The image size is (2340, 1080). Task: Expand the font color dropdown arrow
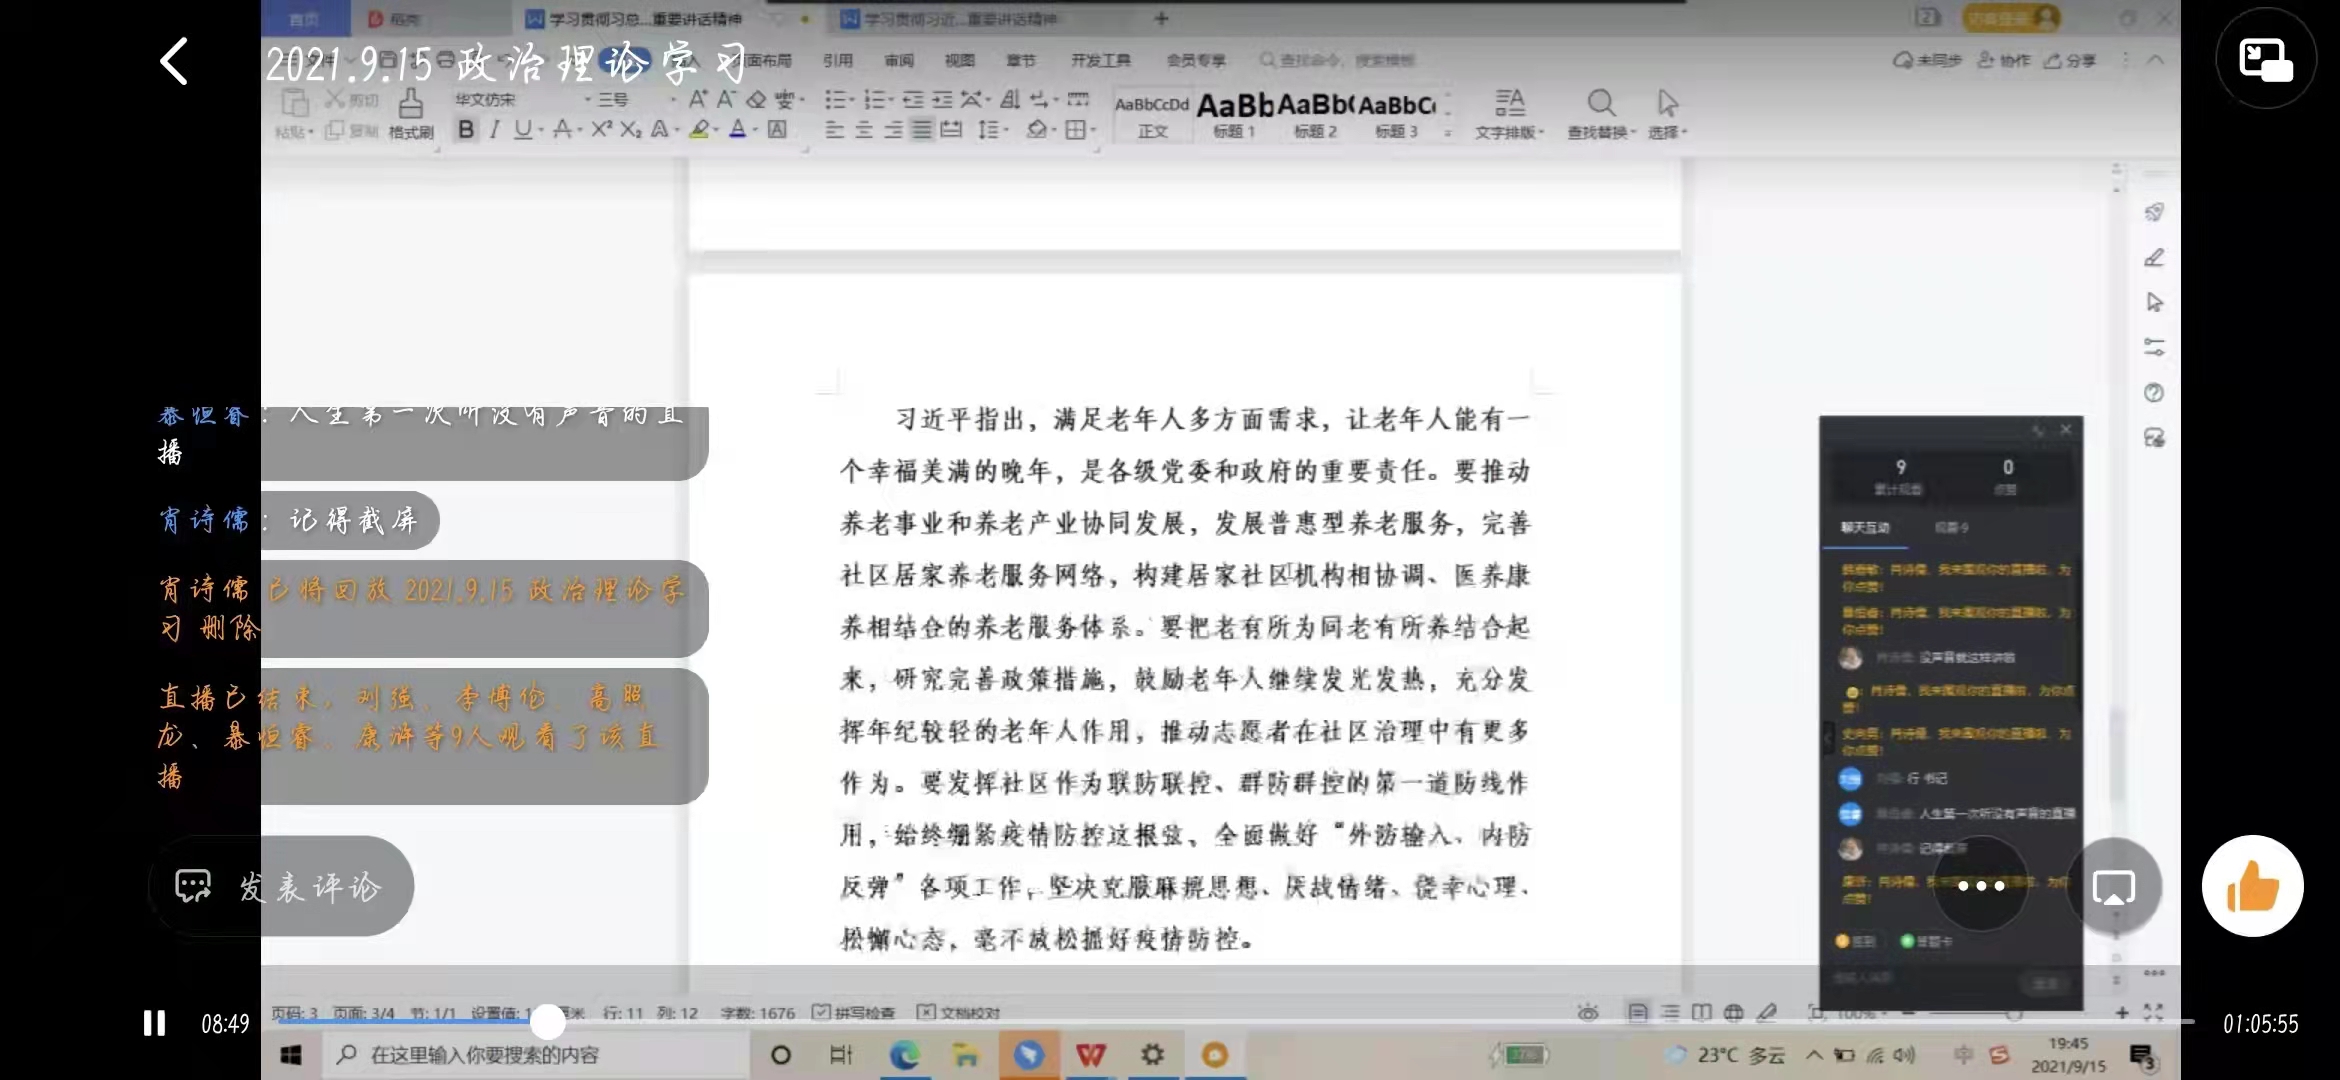(x=753, y=130)
